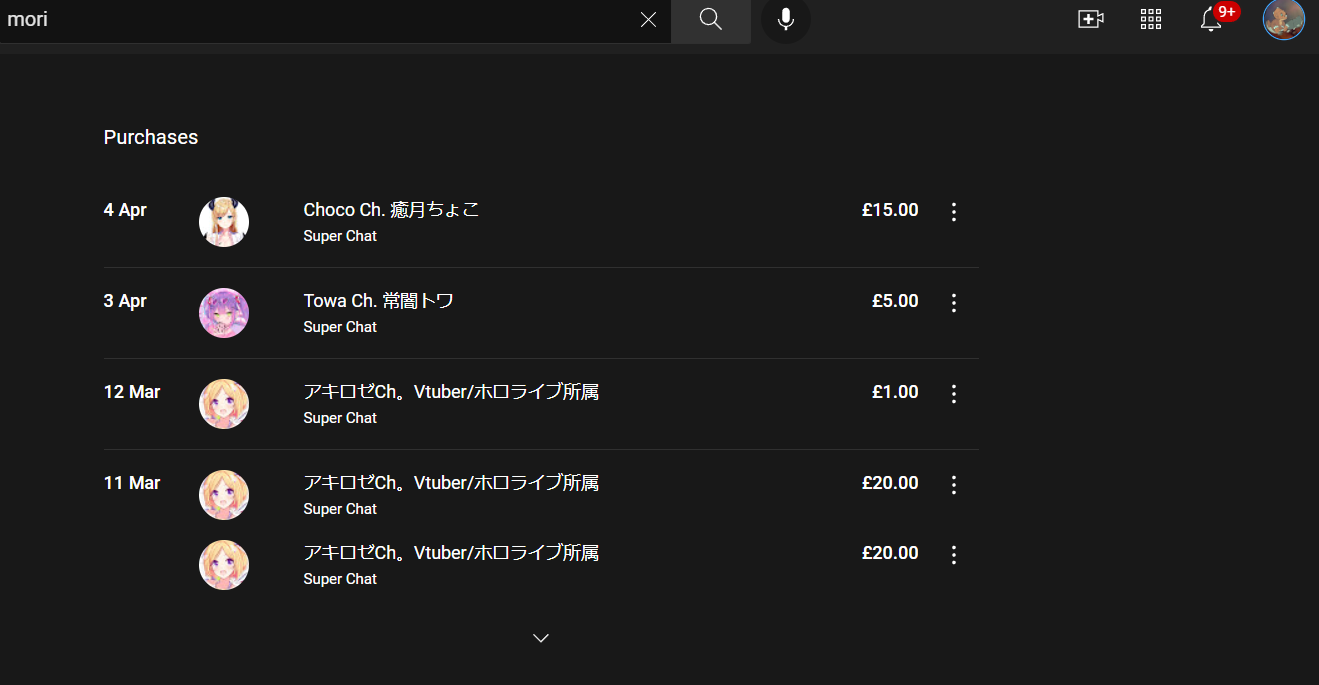Image resolution: width=1319 pixels, height=685 pixels.
Task: Expand more purchases with the down chevron
Action: (x=541, y=638)
